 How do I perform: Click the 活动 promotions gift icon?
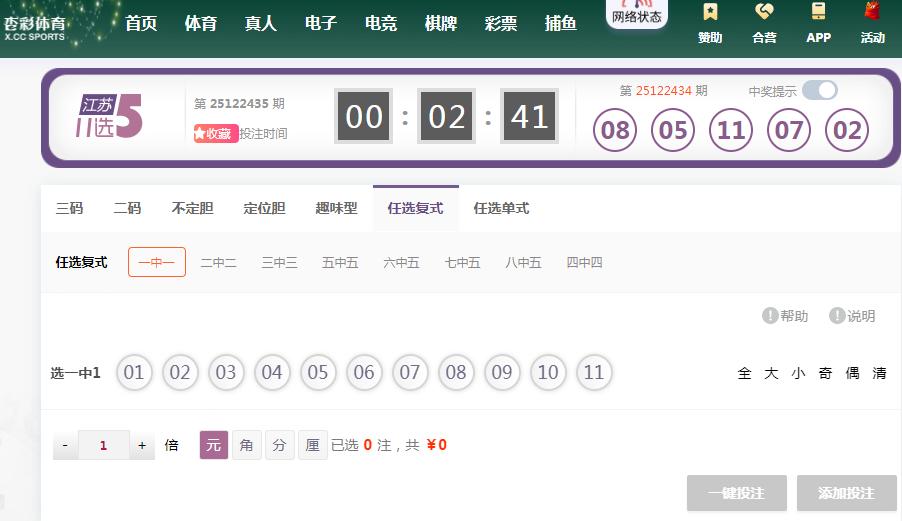872,13
